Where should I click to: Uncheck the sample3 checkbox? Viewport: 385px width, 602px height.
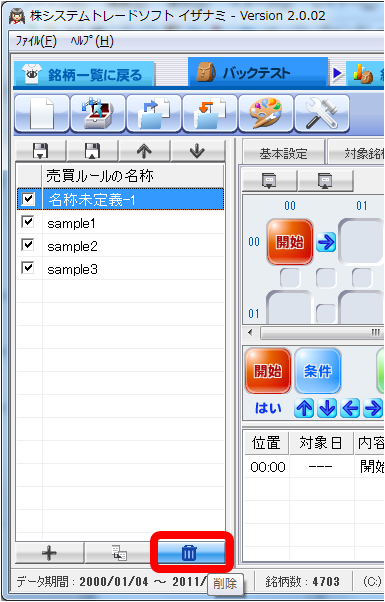[28, 268]
